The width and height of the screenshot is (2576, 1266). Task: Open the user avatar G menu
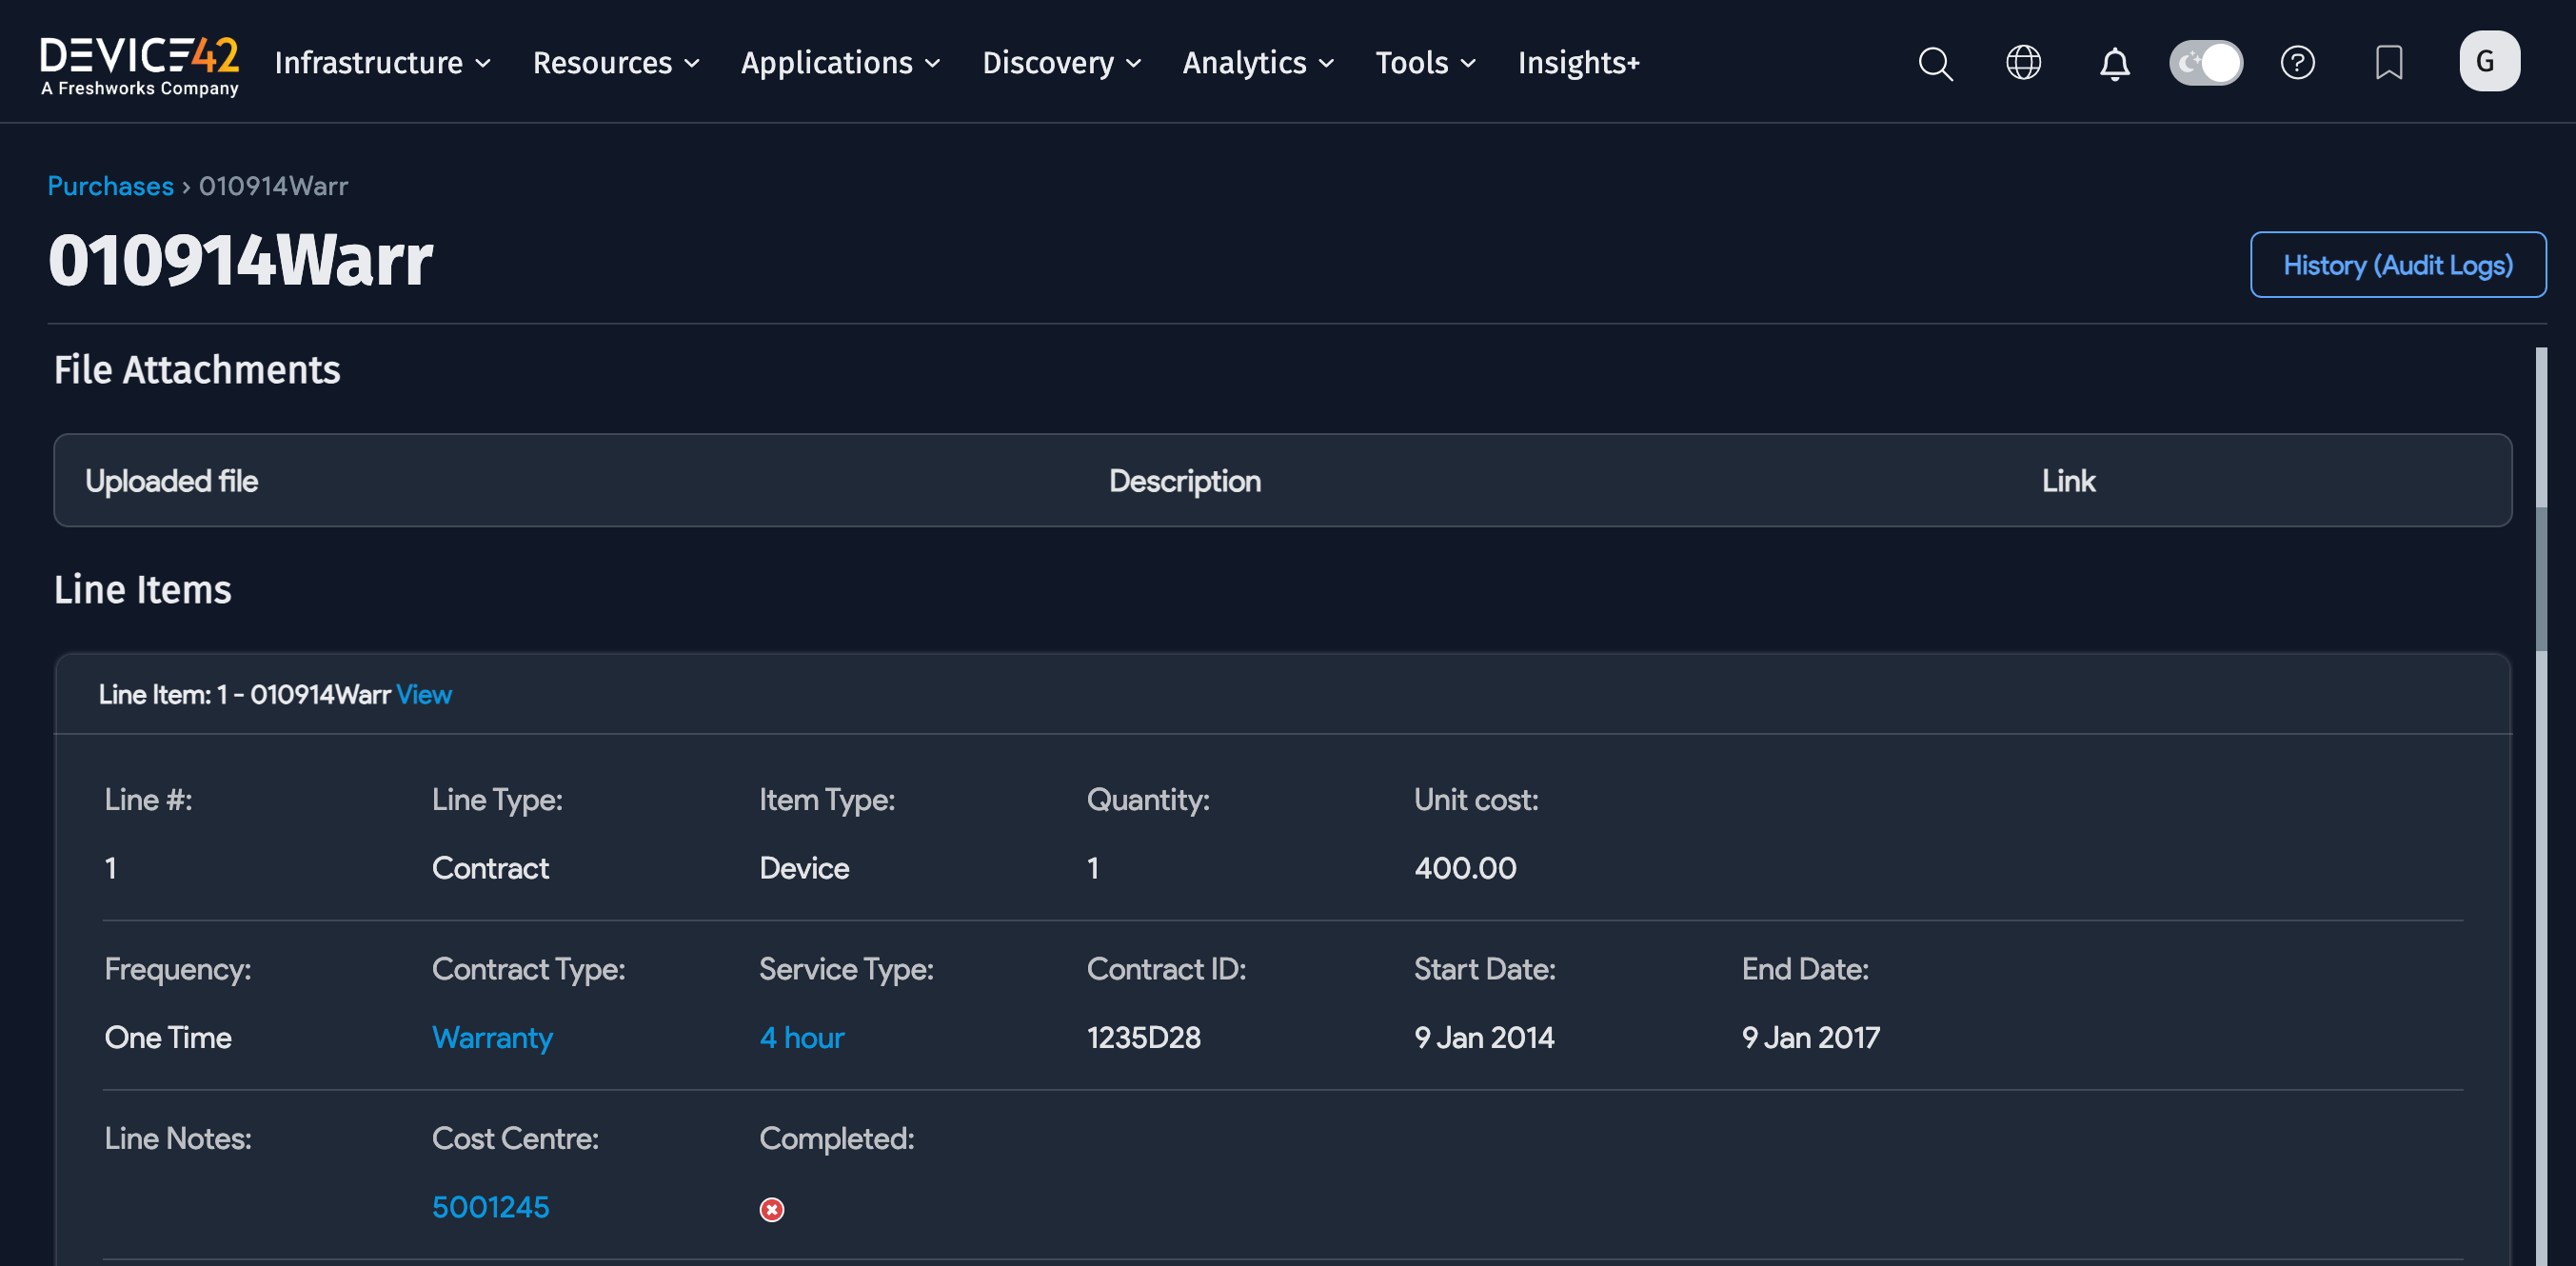(2488, 61)
